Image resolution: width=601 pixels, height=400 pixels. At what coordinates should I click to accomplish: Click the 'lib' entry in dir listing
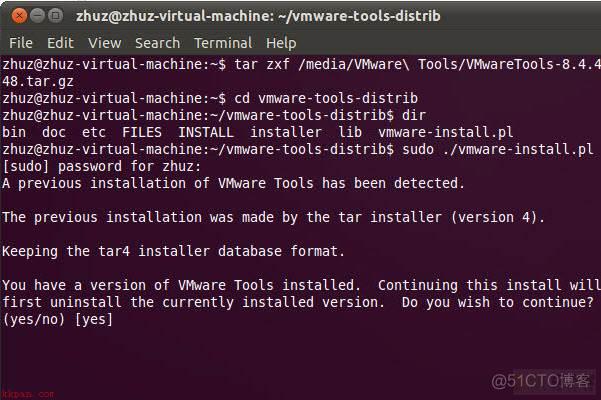tap(350, 132)
